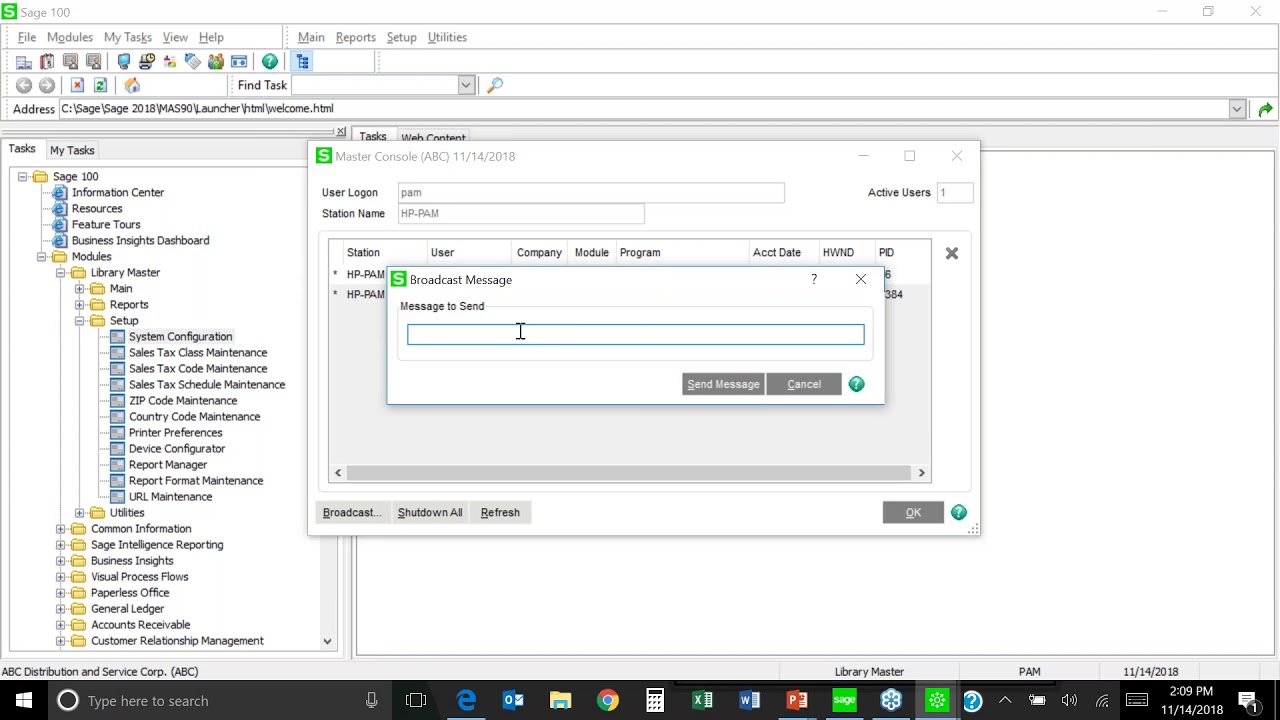Viewport: 1280px width, 720px height.
Task: Click the people group icon in toolbar
Action: [216, 62]
